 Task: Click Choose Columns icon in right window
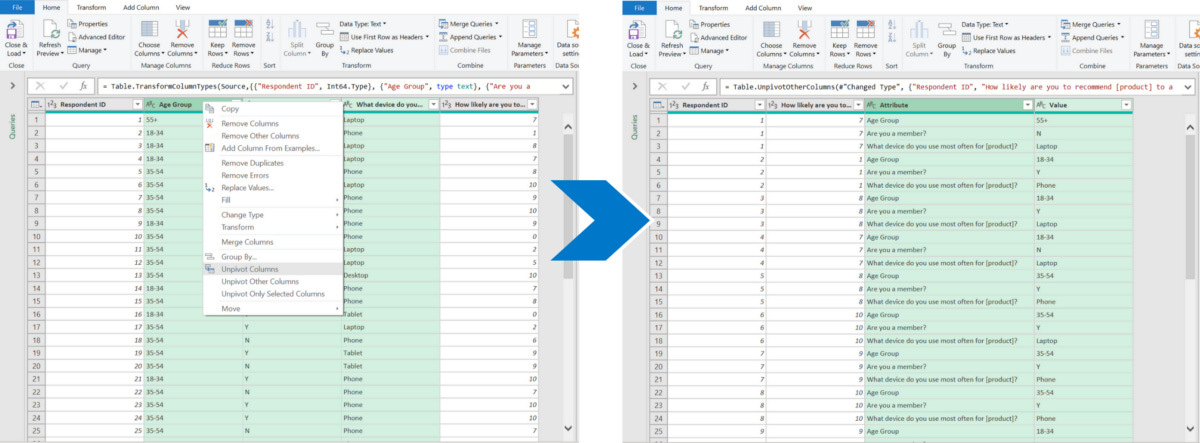pyautogui.click(x=771, y=29)
